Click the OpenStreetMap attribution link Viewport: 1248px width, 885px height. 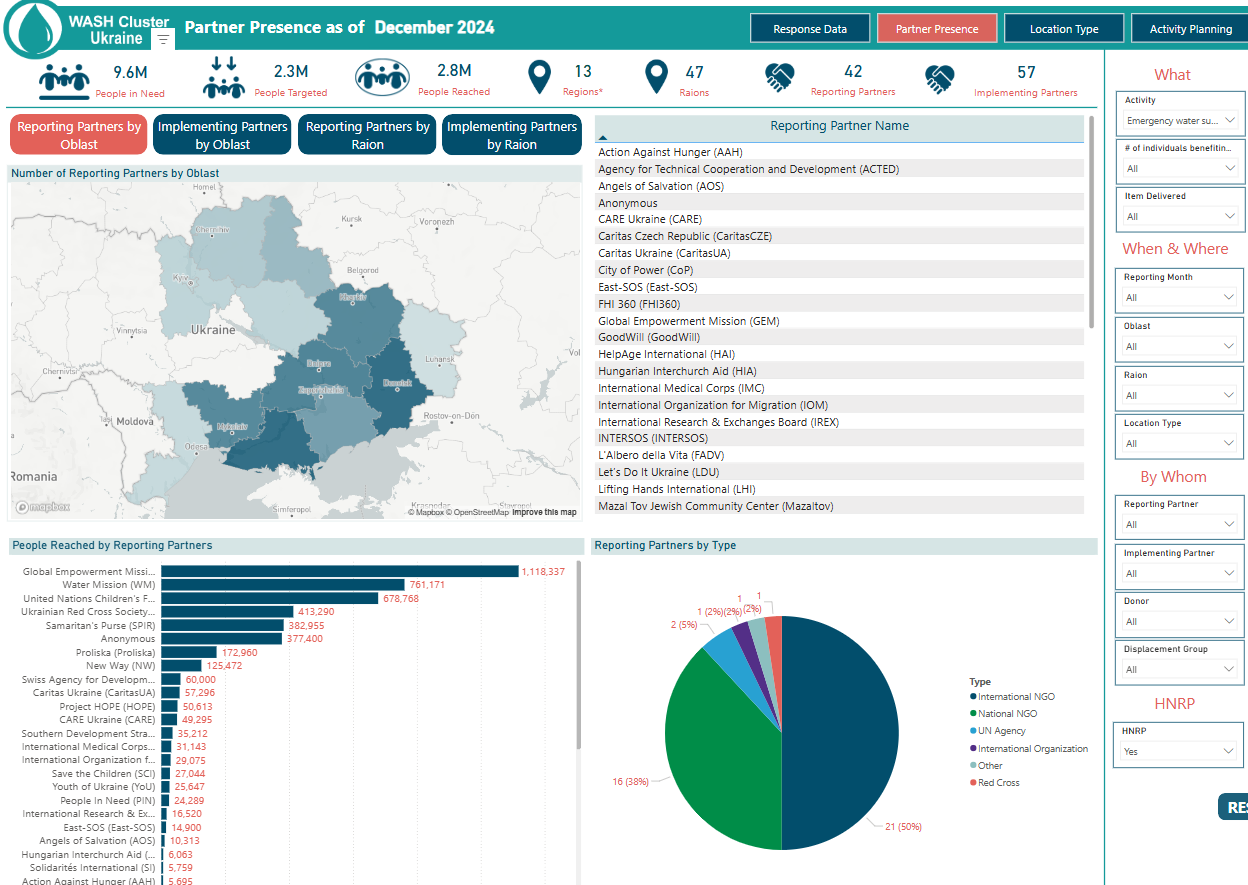[477, 513]
